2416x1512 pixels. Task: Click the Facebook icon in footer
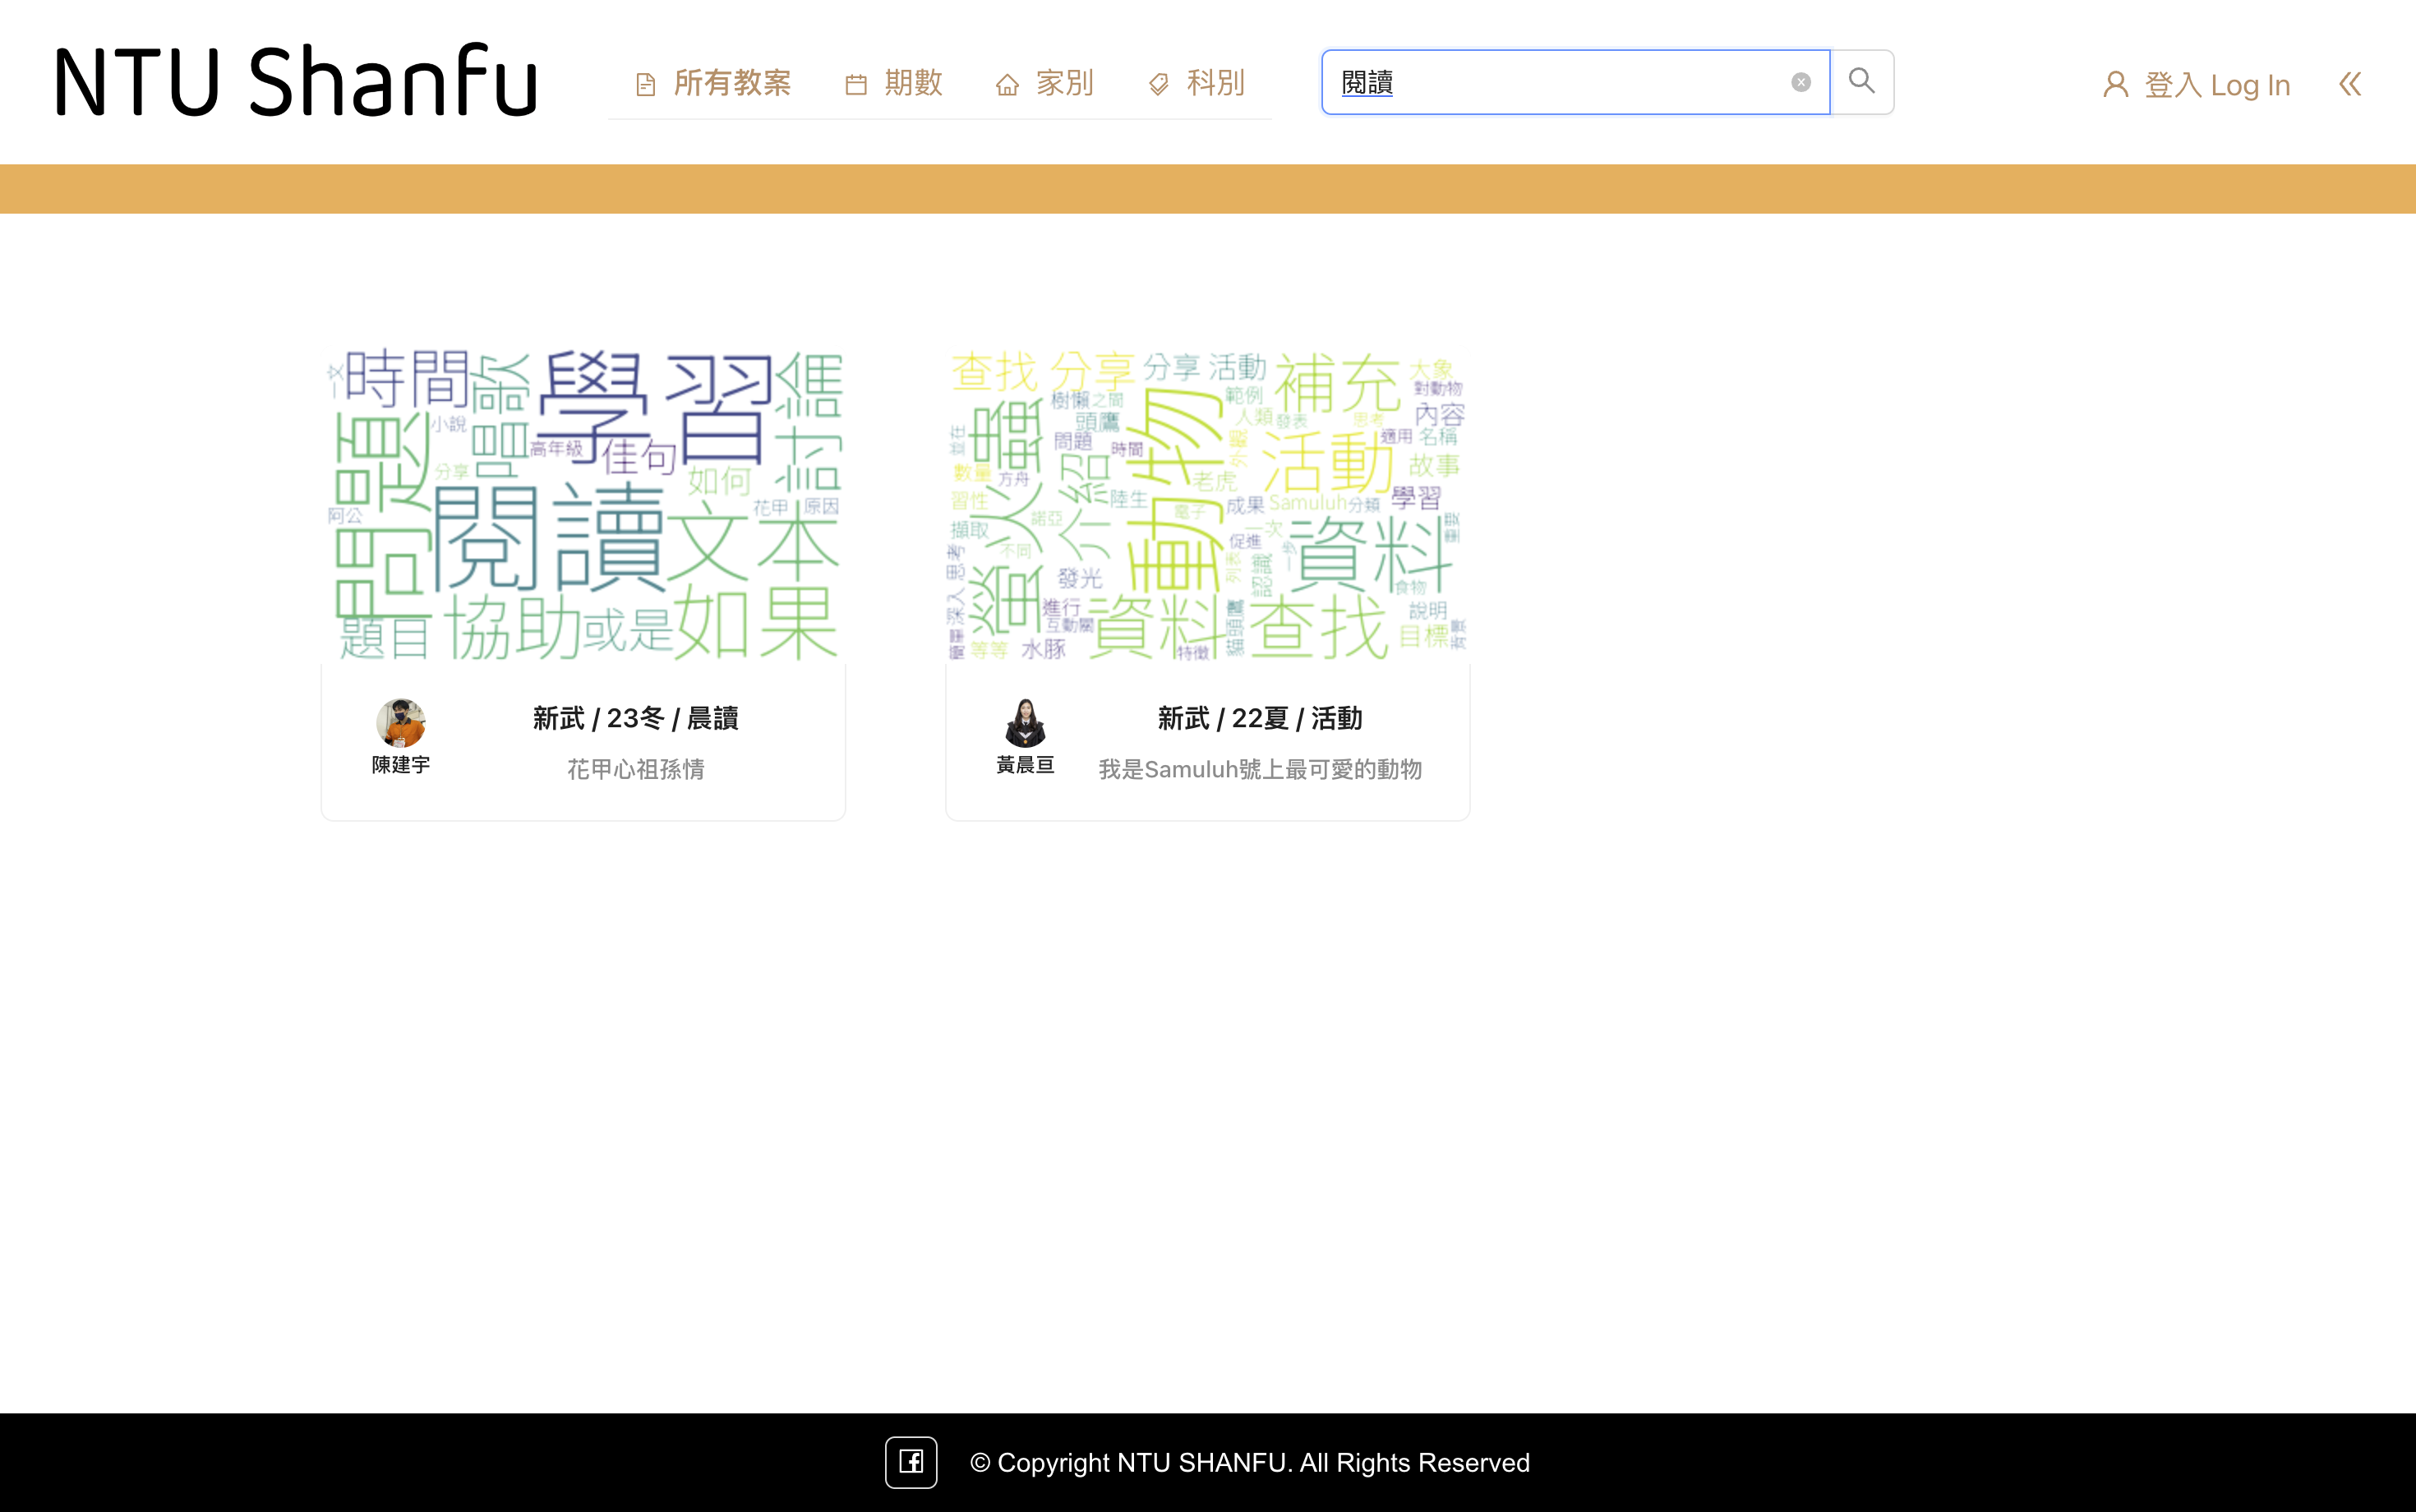910,1462
